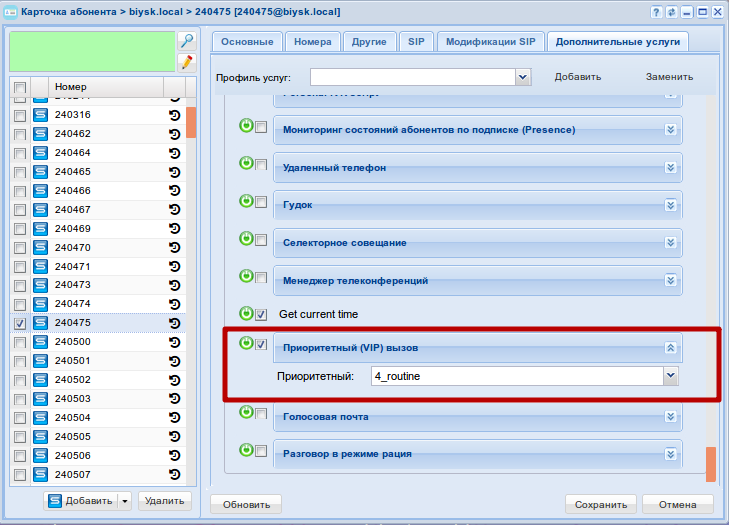Toggle the select-all checkbox in Номер header

pyautogui.click(x=20, y=87)
